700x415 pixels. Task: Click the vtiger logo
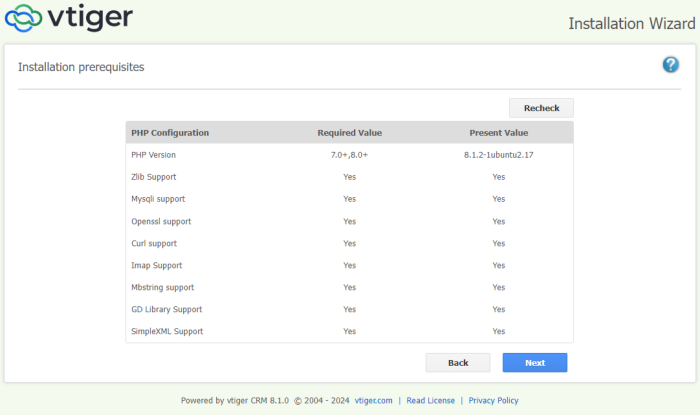coord(69,18)
